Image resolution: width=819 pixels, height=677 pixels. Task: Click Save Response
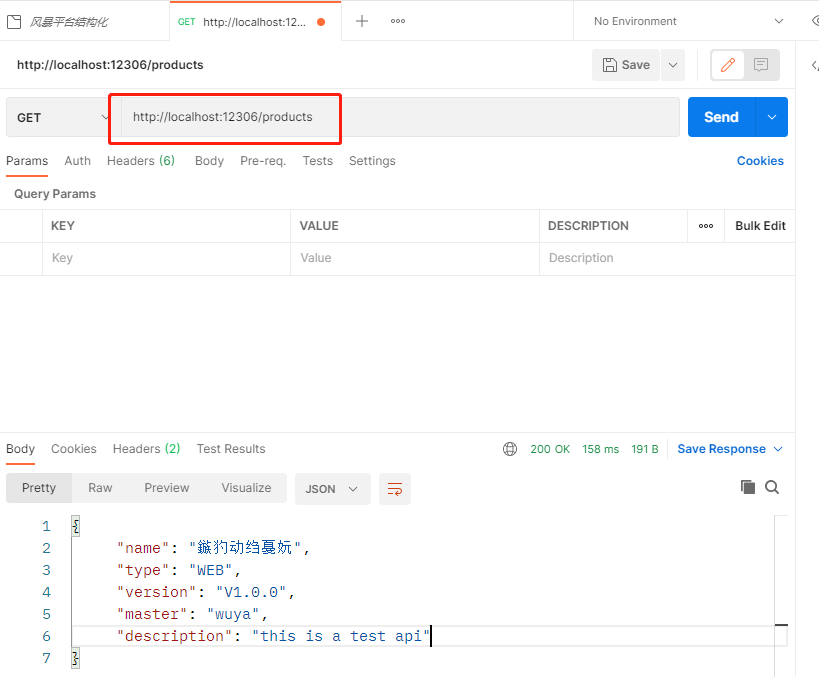coord(721,449)
